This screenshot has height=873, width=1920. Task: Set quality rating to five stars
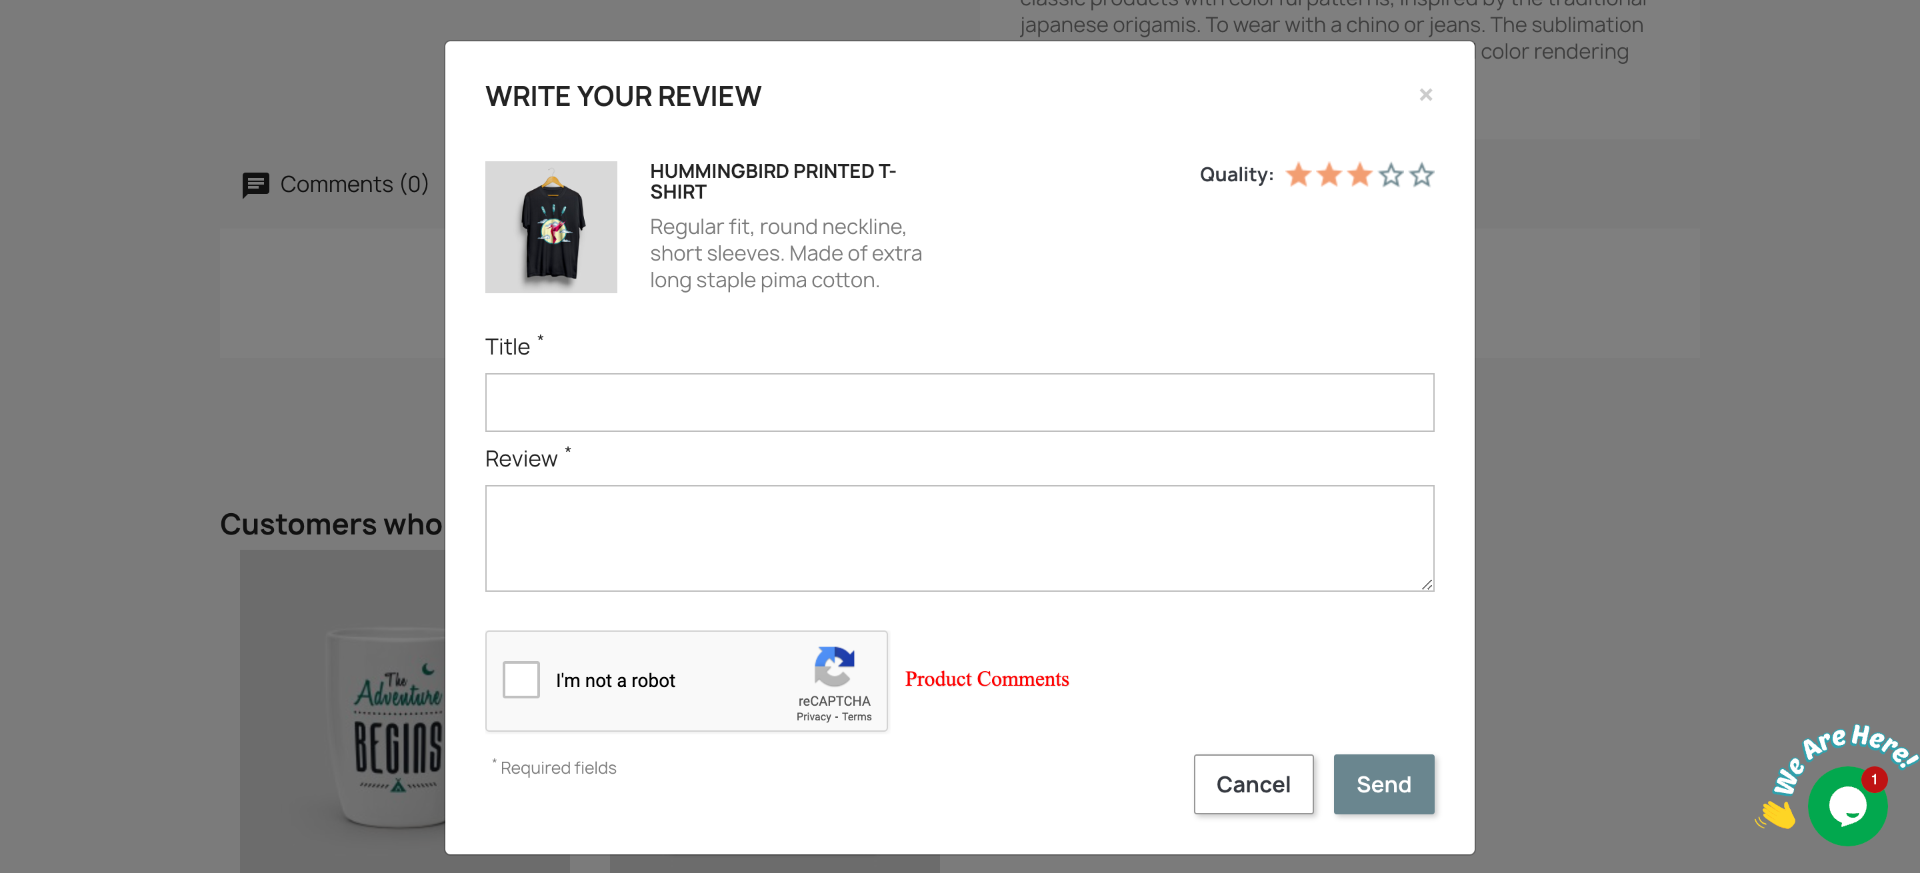1422,175
